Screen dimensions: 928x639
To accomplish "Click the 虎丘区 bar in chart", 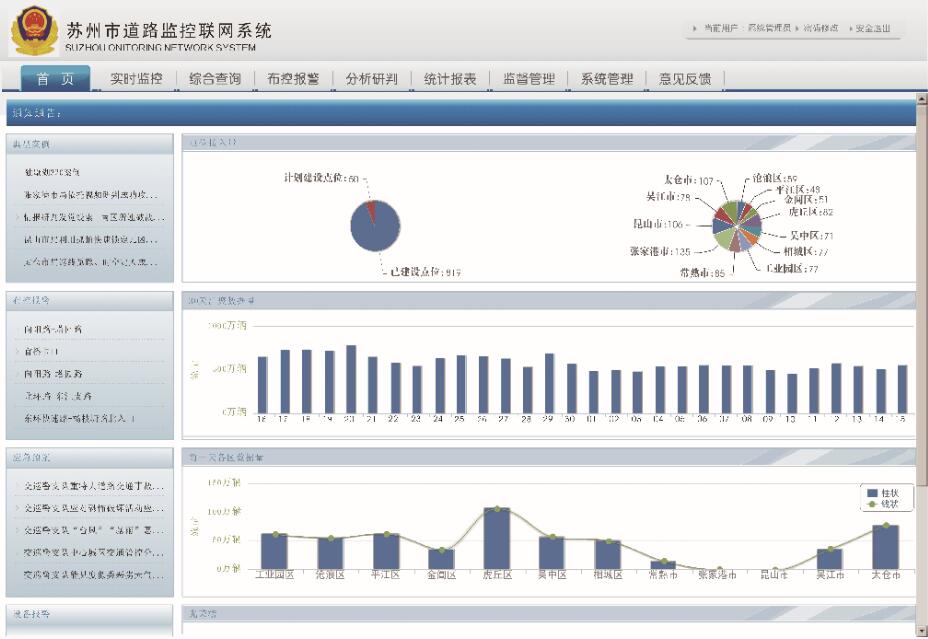I will 497,538.
